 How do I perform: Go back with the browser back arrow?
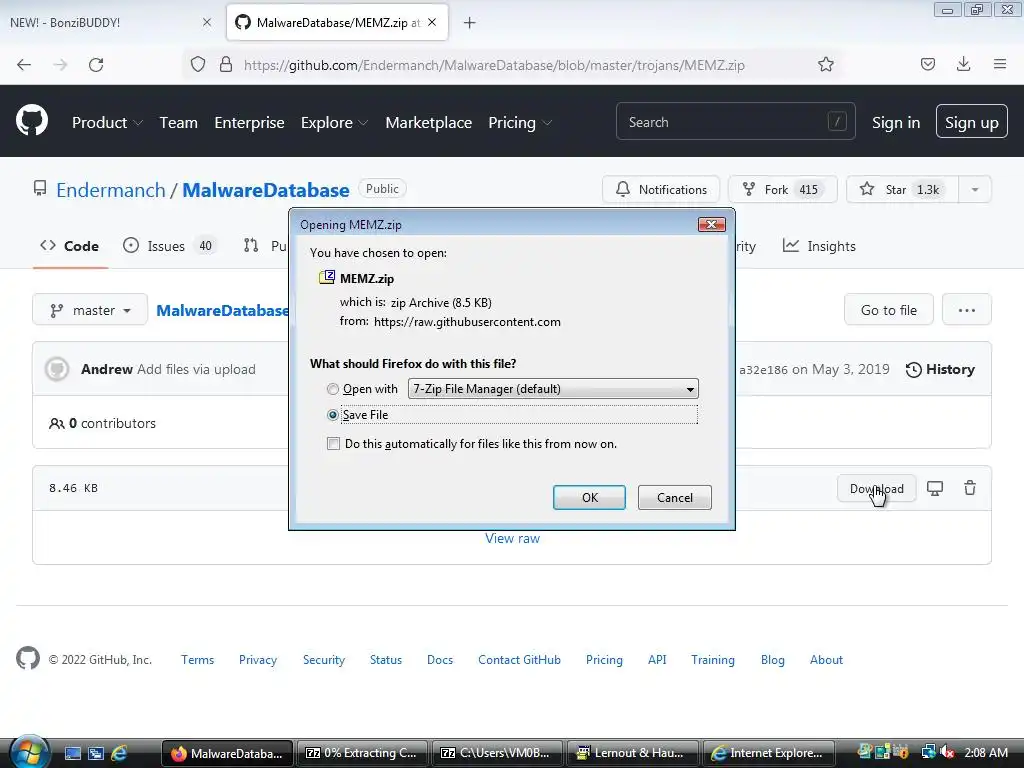24,65
